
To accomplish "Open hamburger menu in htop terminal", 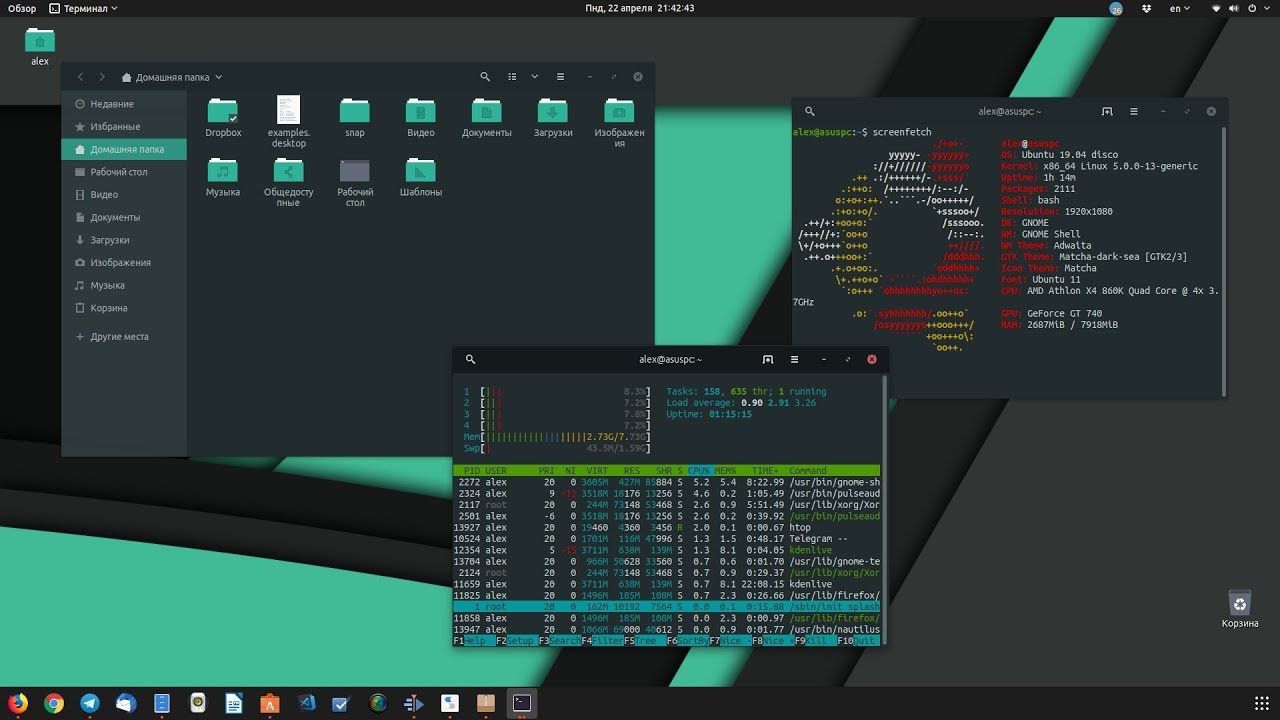I will pyautogui.click(x=794, y=359).
